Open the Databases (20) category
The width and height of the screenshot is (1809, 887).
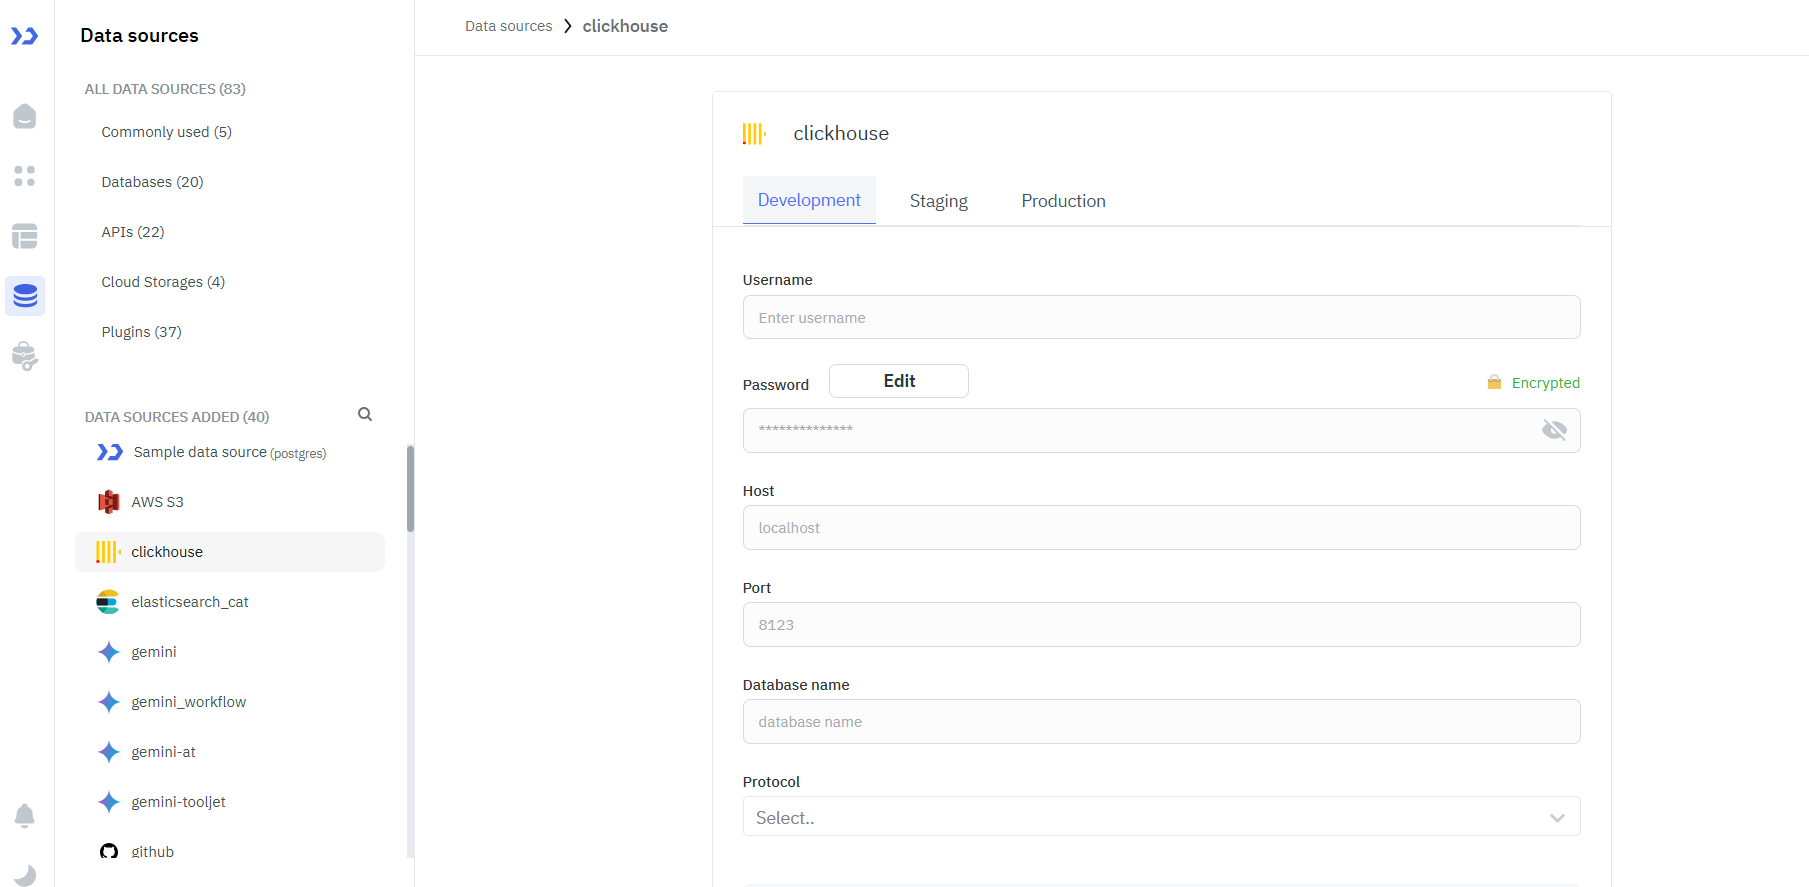[x=152, y=182]
